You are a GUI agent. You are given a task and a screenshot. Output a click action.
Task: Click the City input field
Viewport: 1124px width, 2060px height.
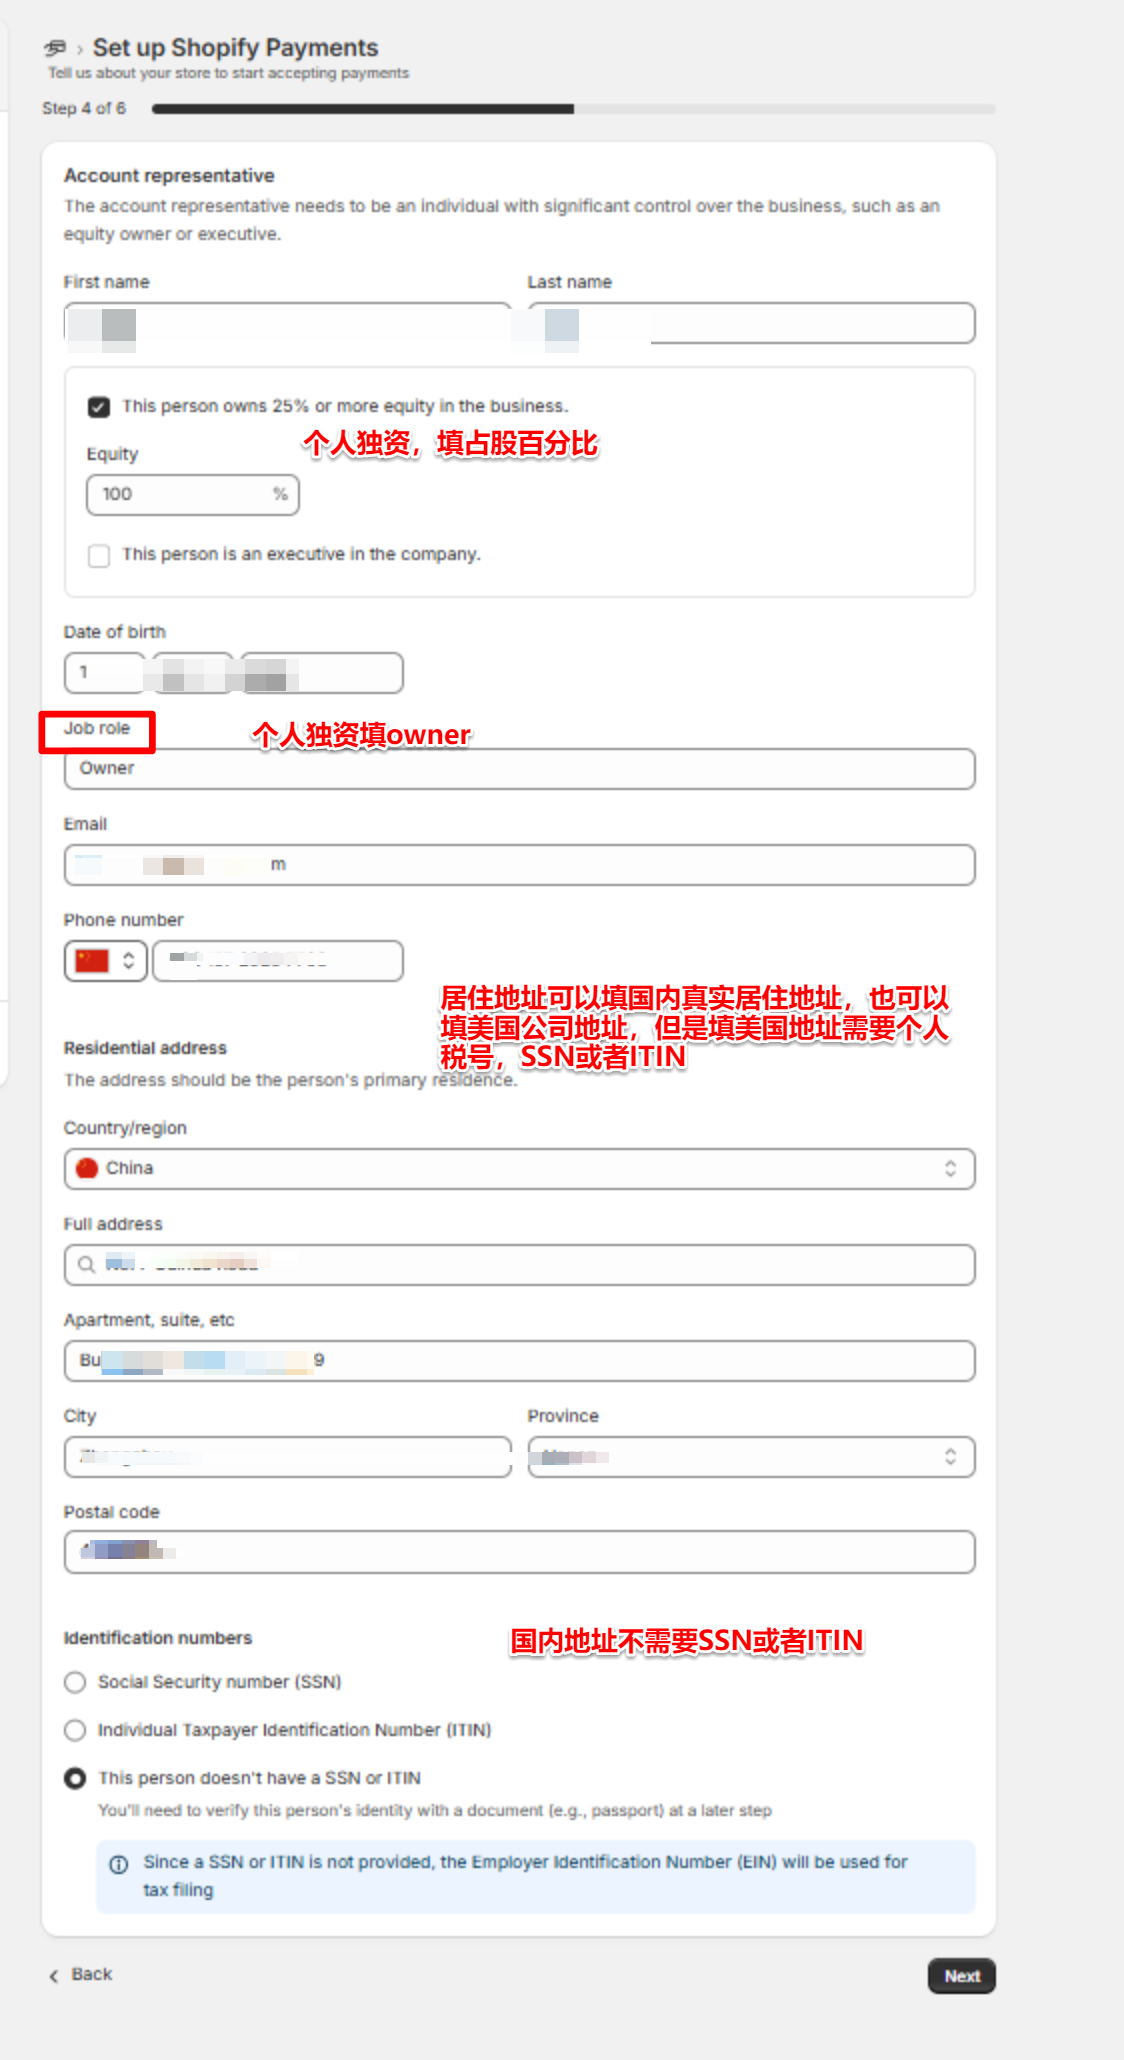click(288, 1457)
